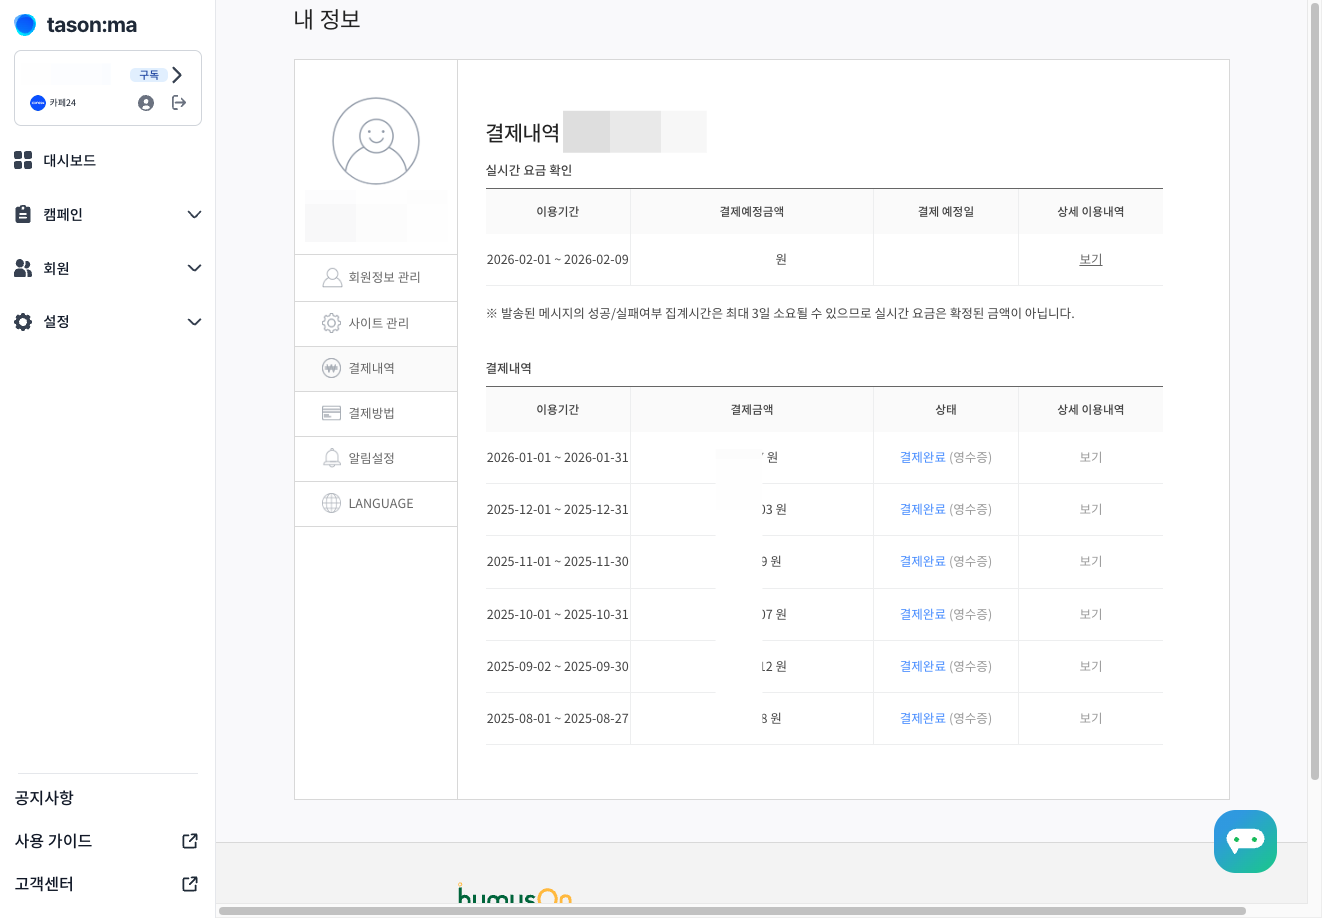Click 보기 for 2025-11-01 ~ 2025-11-30 row

1091,561
